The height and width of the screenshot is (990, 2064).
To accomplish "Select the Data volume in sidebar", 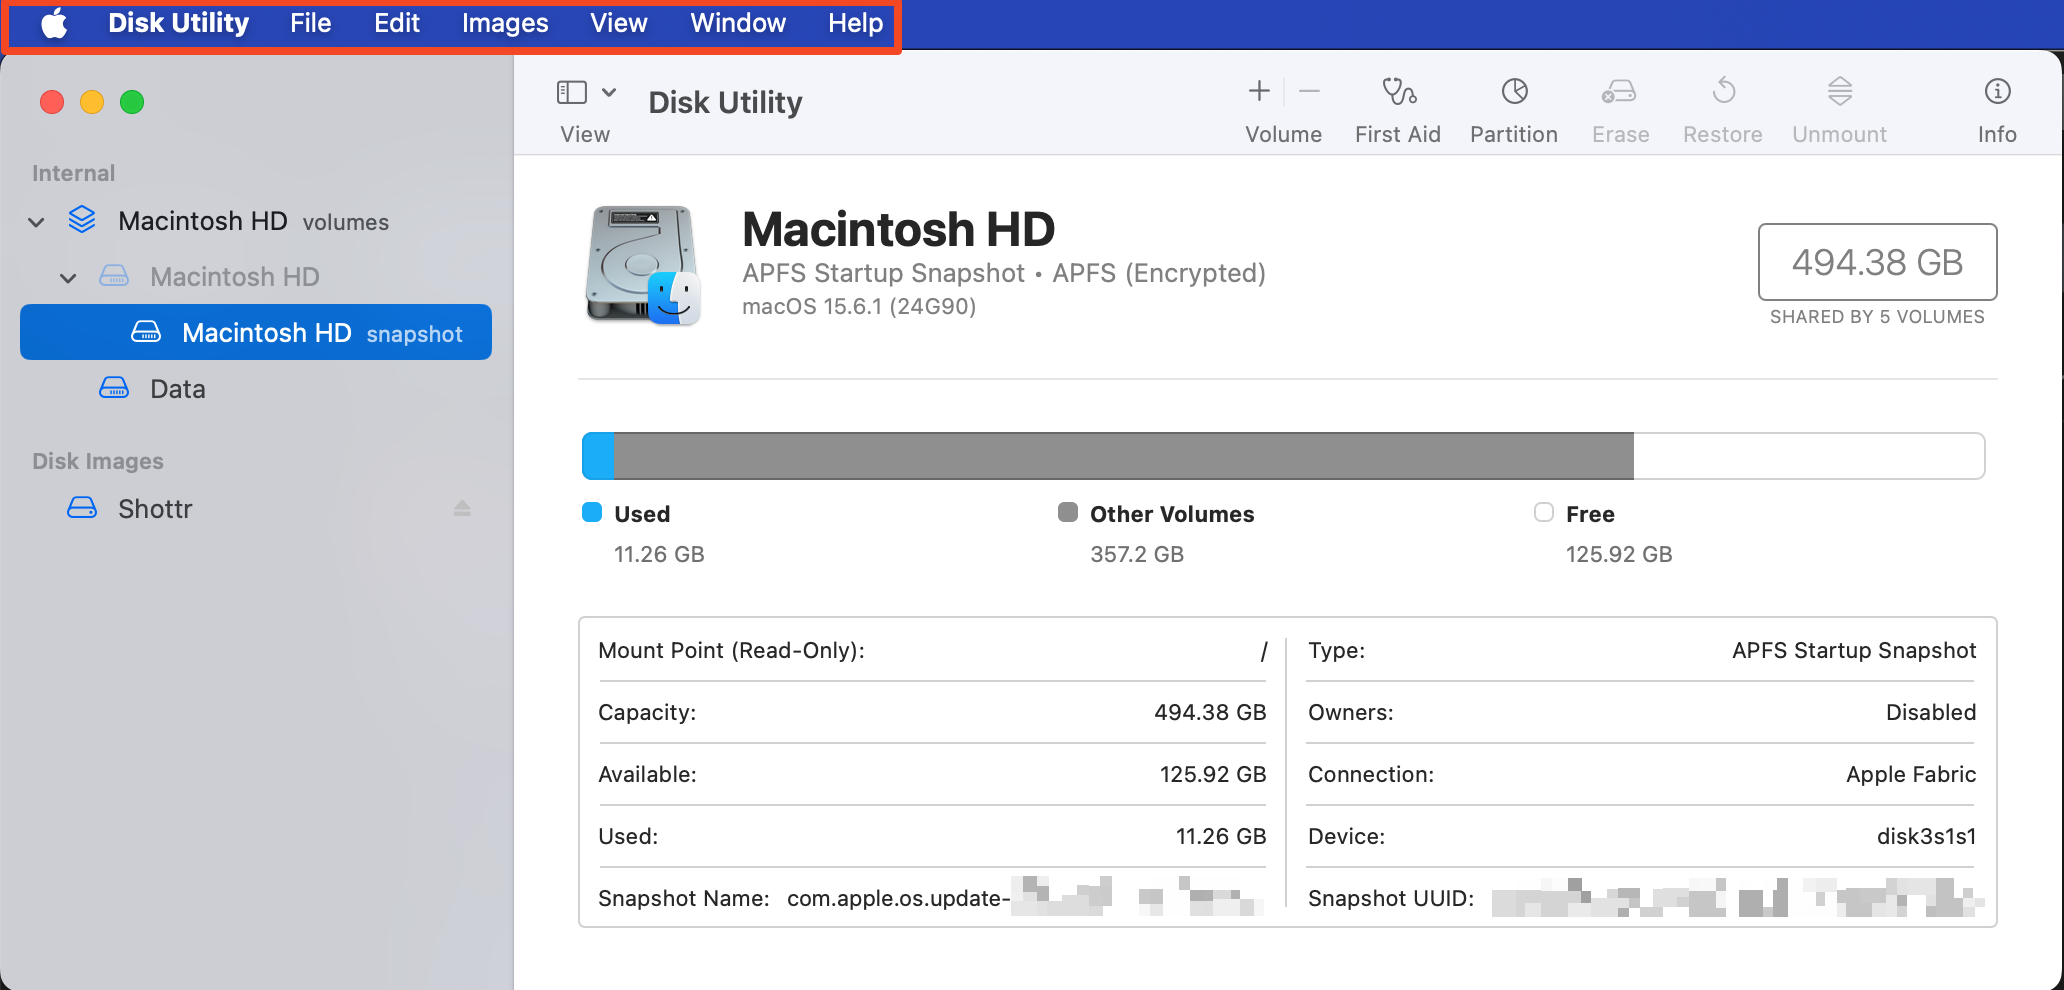I will coord(256,389).
